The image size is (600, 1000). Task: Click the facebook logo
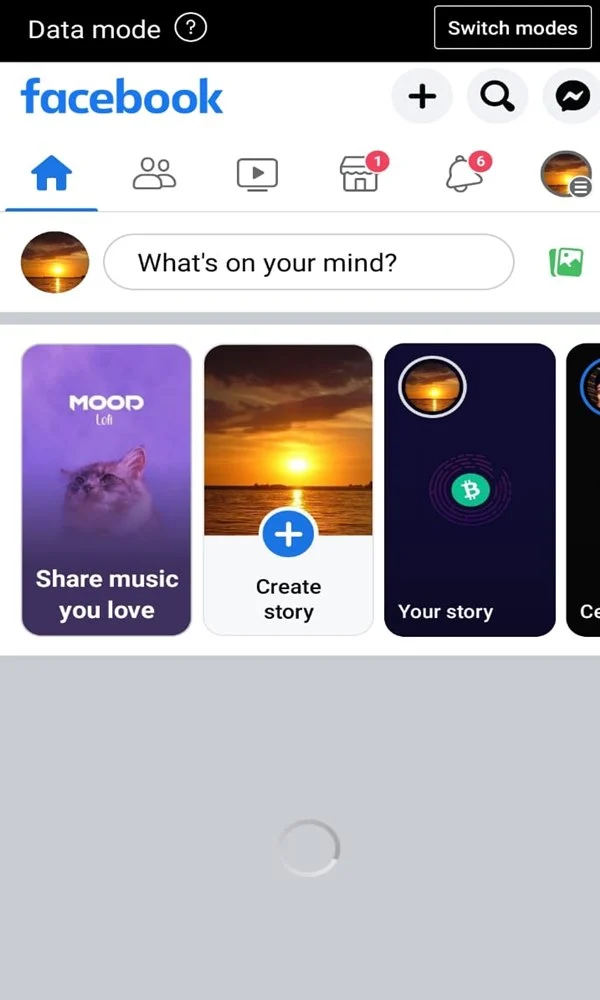pos(122,97)
